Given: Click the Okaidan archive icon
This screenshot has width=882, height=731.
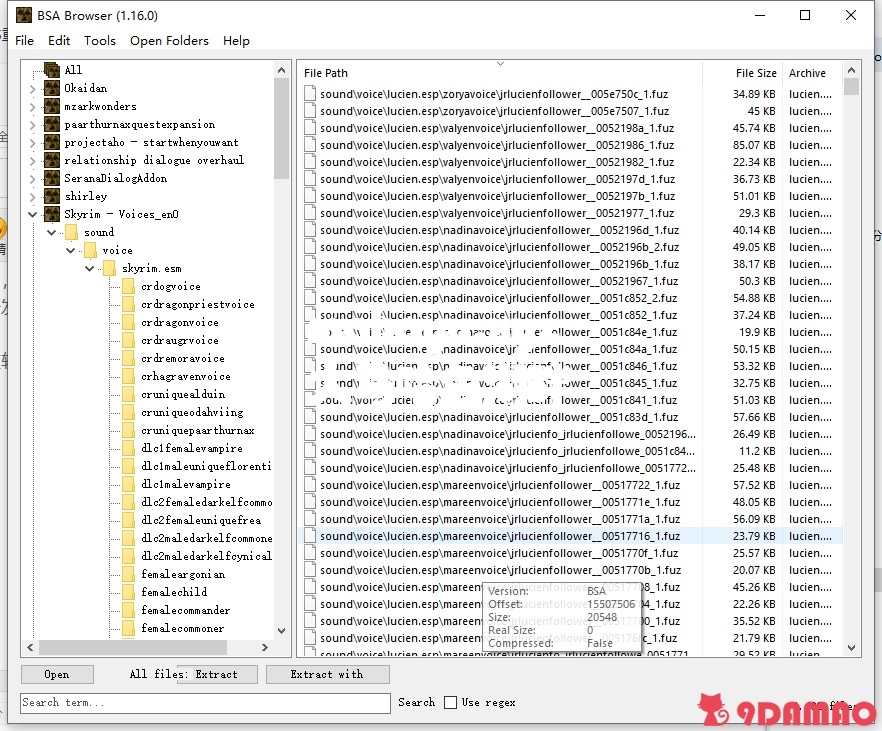Looking at the screenshot, I should [x=52, y=88].
